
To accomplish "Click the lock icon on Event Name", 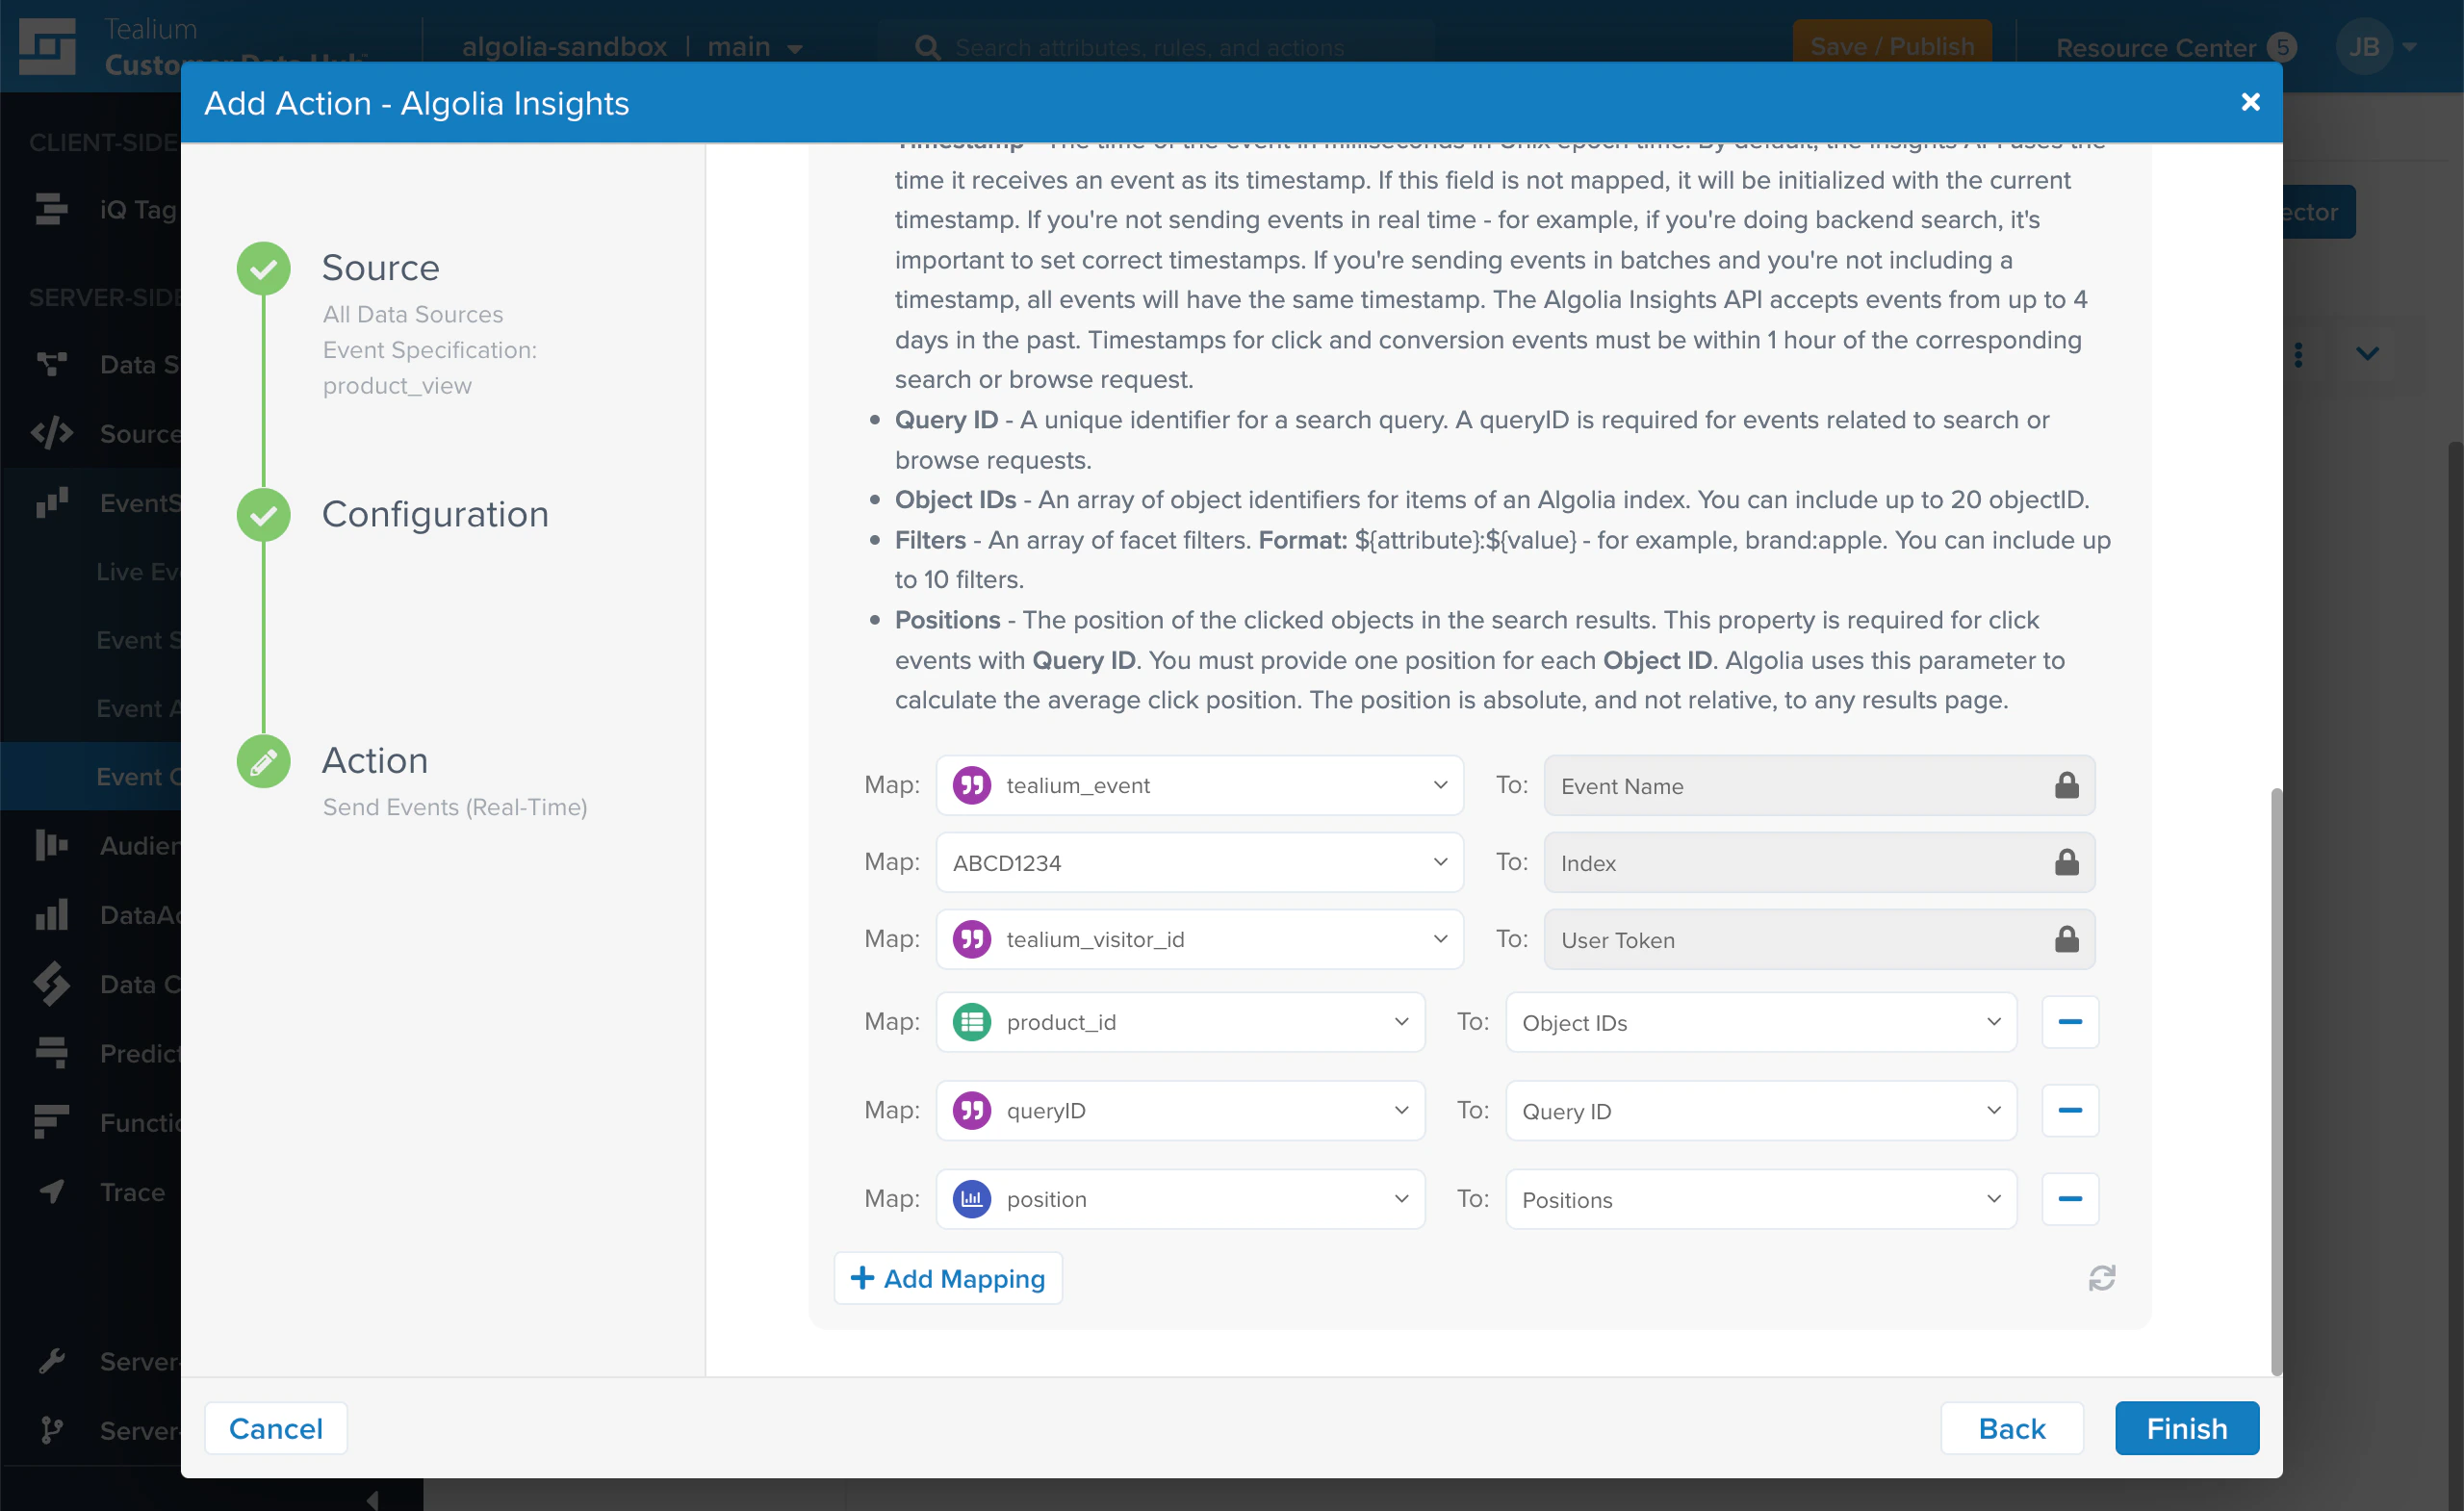I will click(x=2066, y=785).
